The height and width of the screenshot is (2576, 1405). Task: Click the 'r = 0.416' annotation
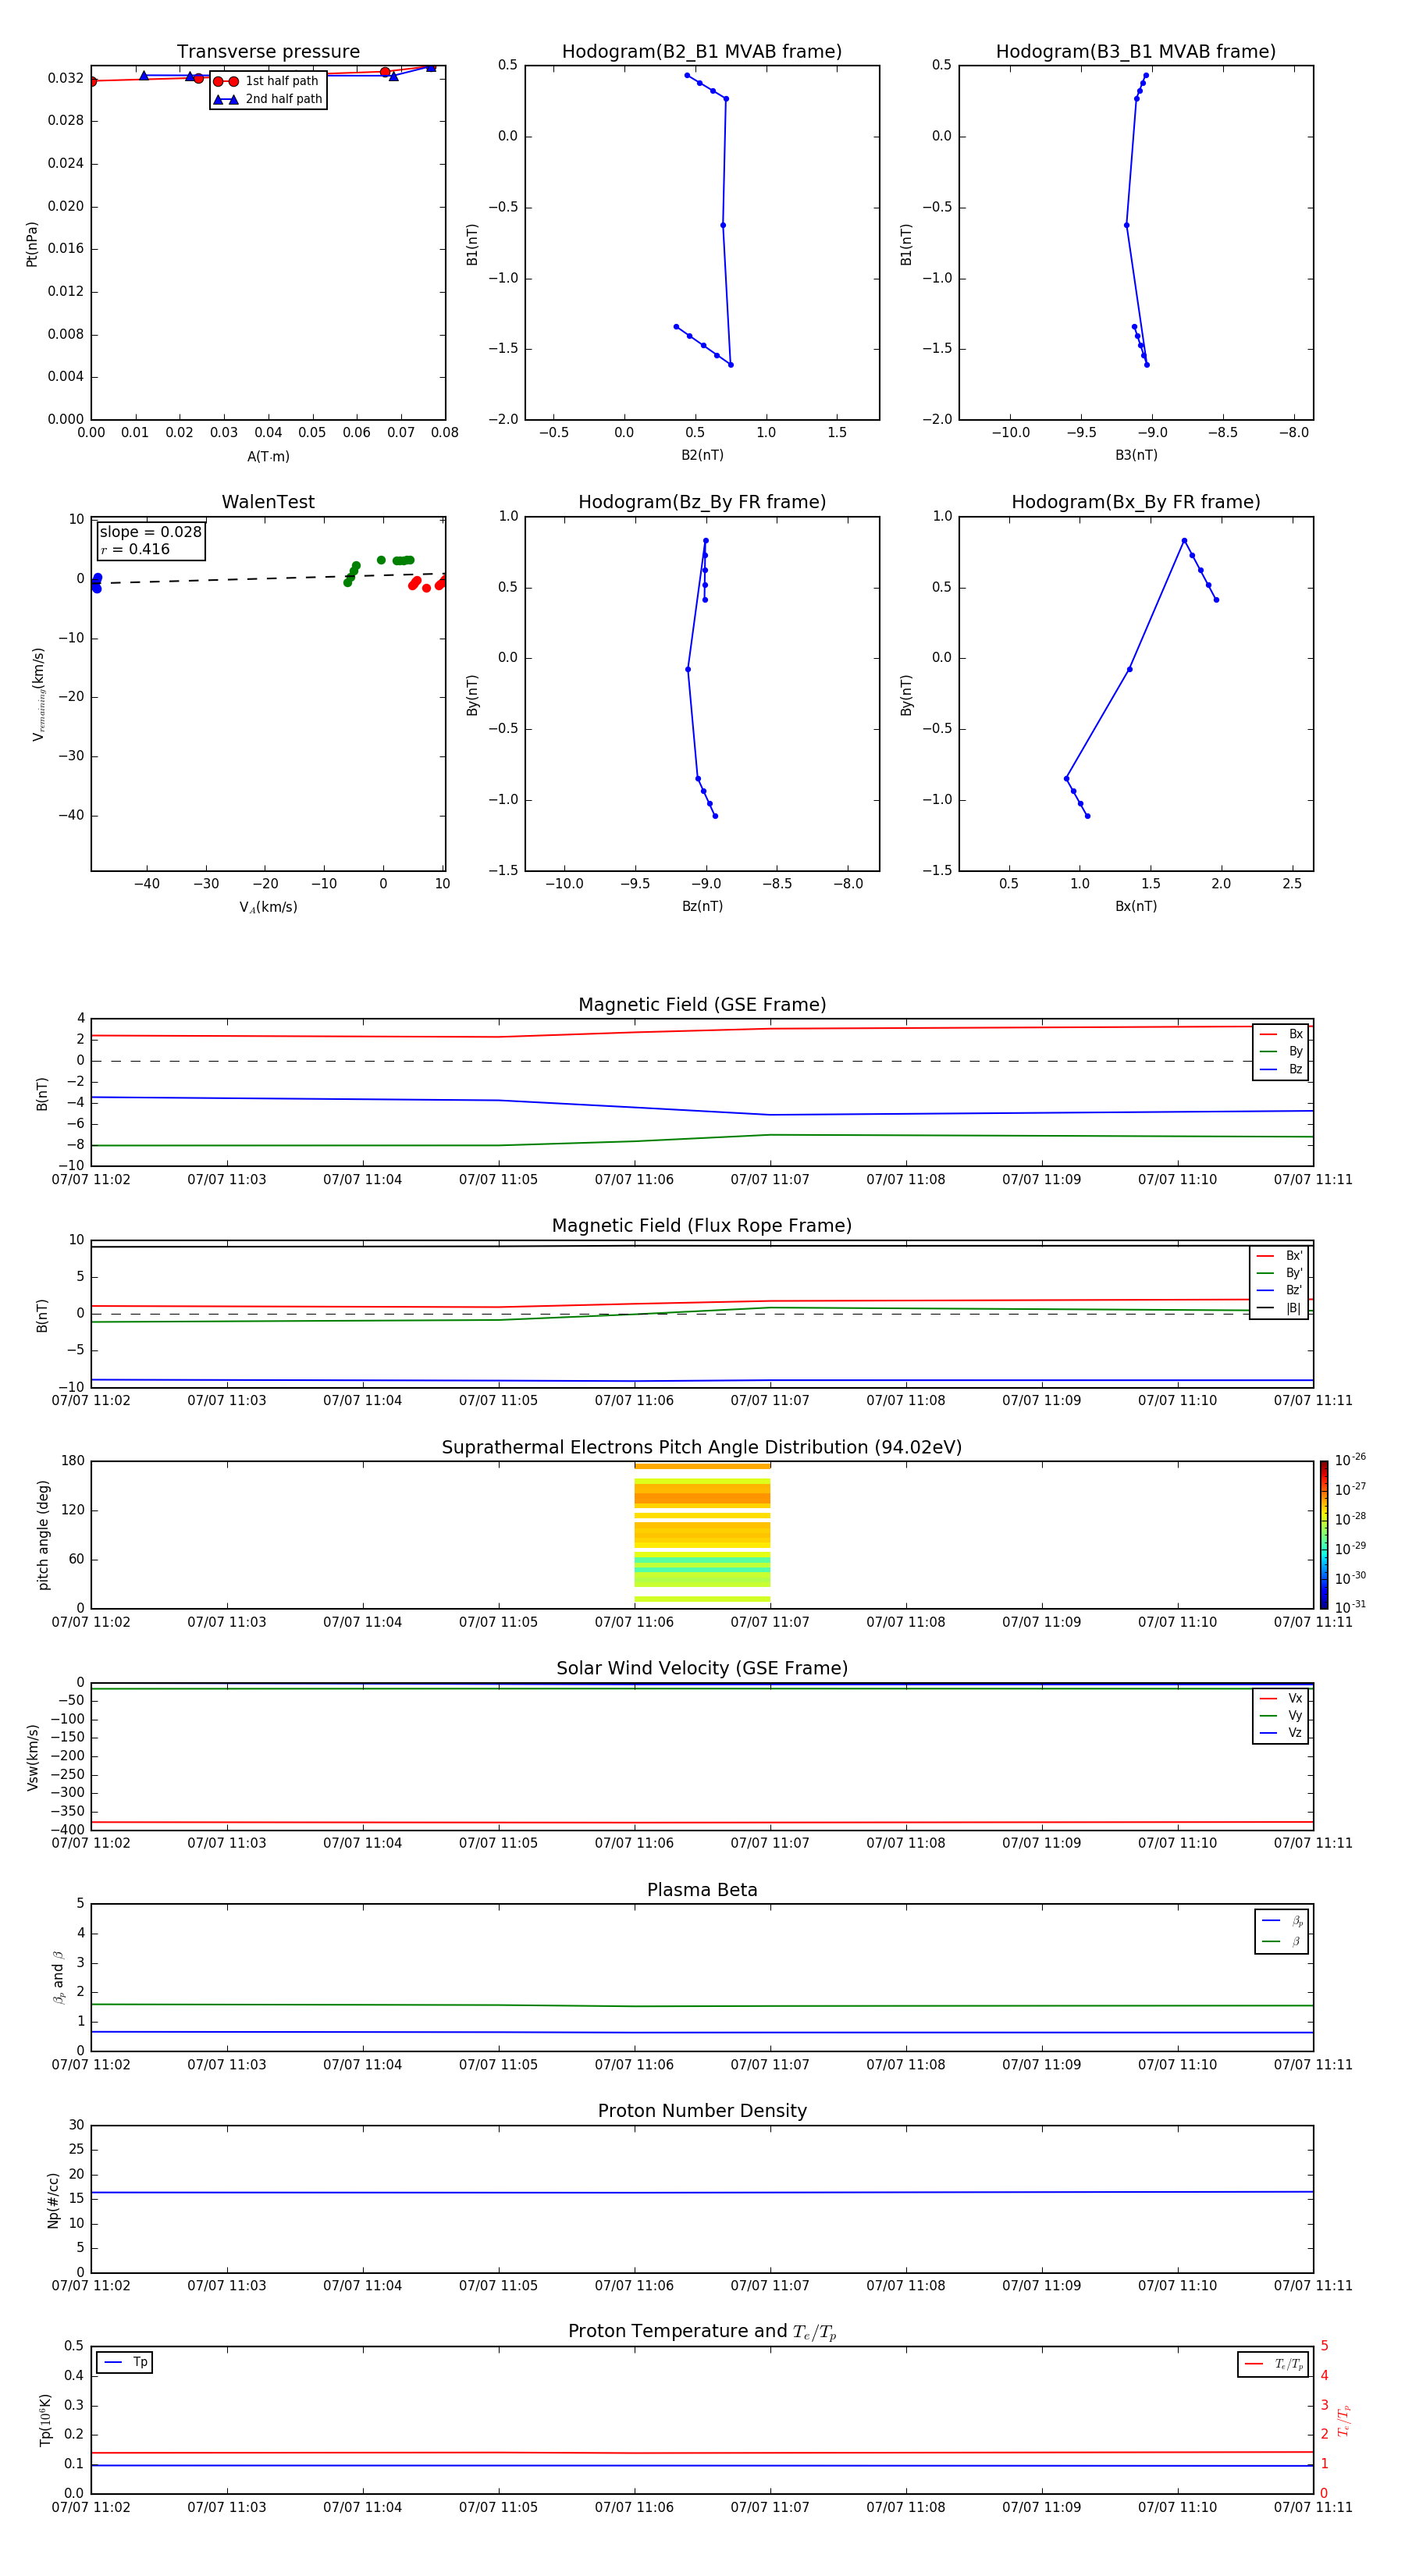click(135, 549)
